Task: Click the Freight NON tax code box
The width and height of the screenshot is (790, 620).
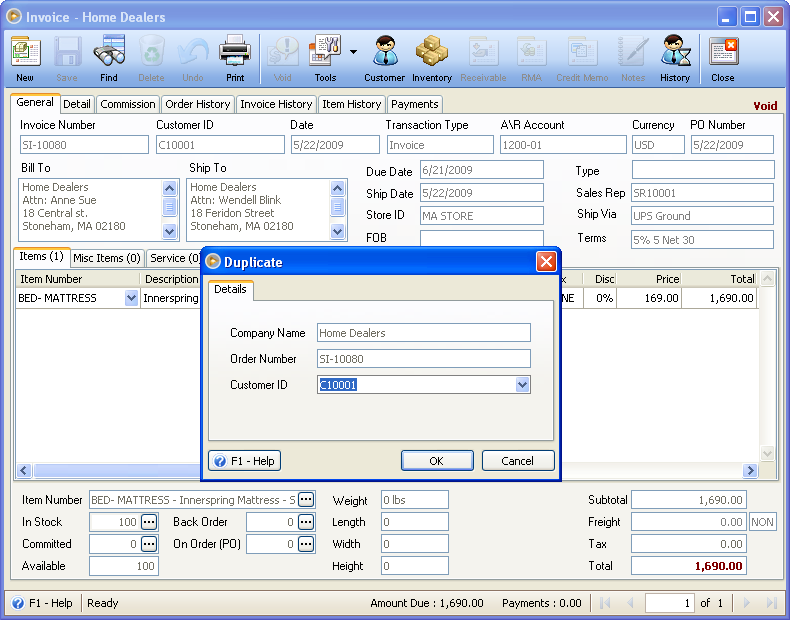Action: point(762,522)
